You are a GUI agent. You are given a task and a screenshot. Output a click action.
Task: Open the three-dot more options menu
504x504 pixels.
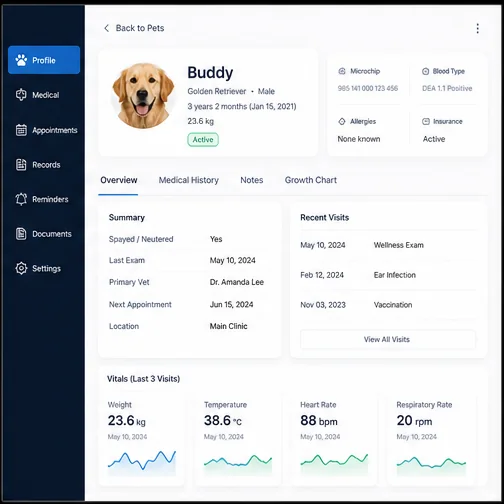point(478,28)
